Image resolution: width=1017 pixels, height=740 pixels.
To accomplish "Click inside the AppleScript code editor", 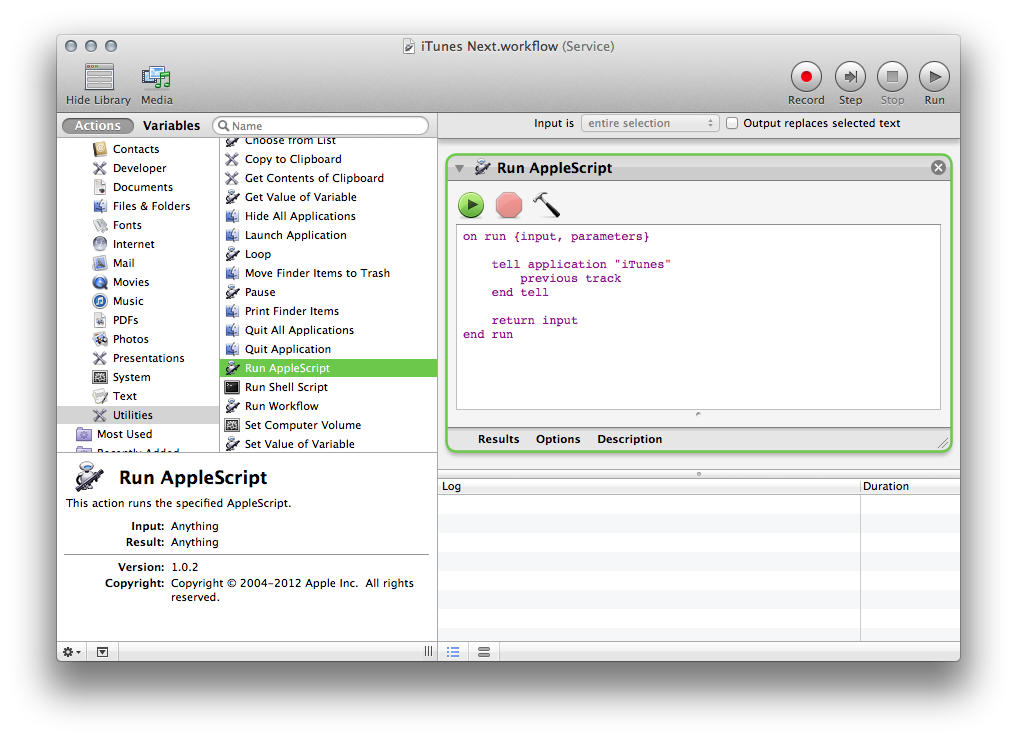I will 698,317.
